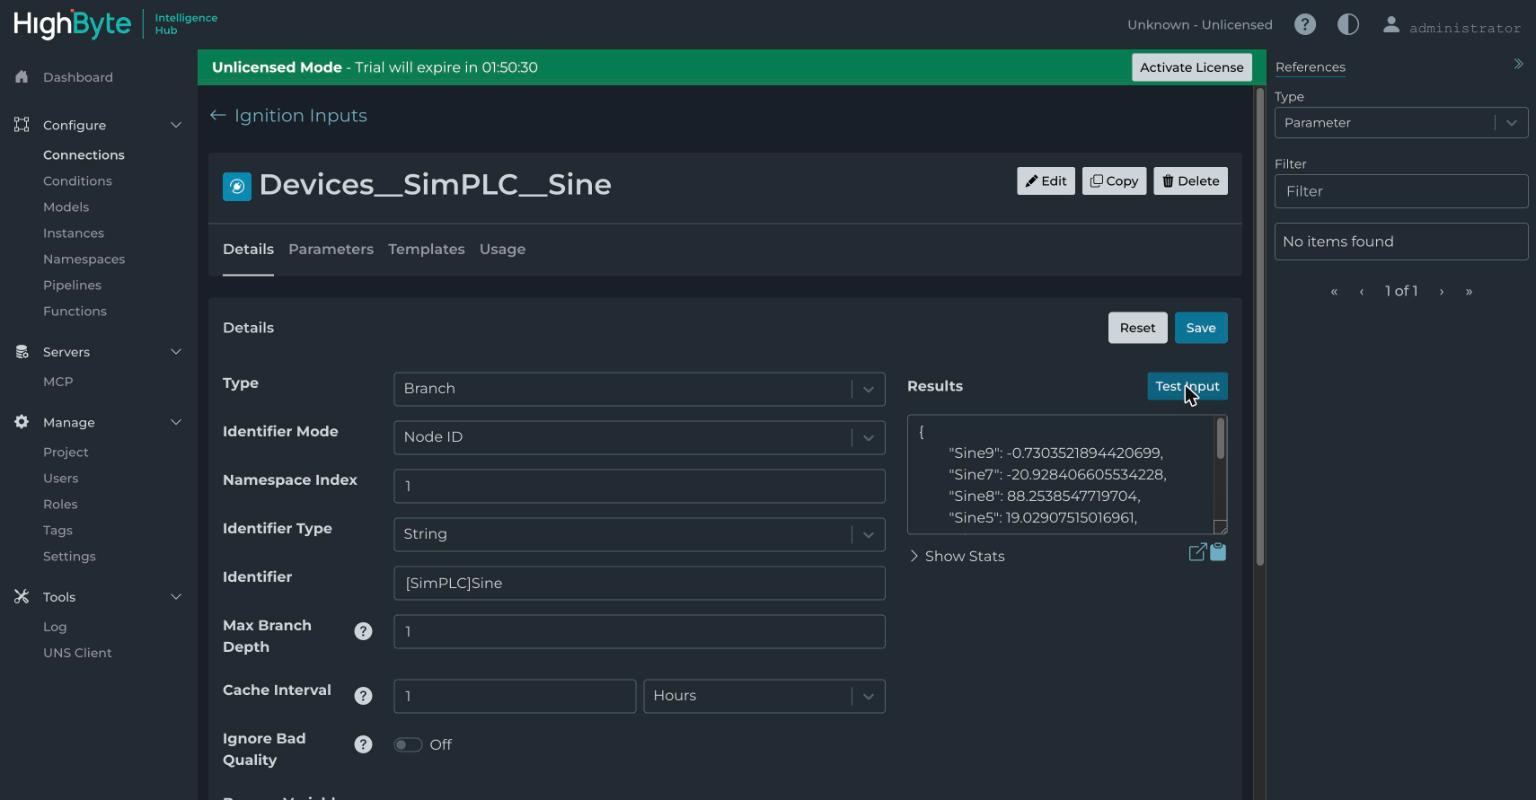1536x800 pixels.
Task: Go back using the arrow beside Ignition Inputs
Action: [218, 116]
